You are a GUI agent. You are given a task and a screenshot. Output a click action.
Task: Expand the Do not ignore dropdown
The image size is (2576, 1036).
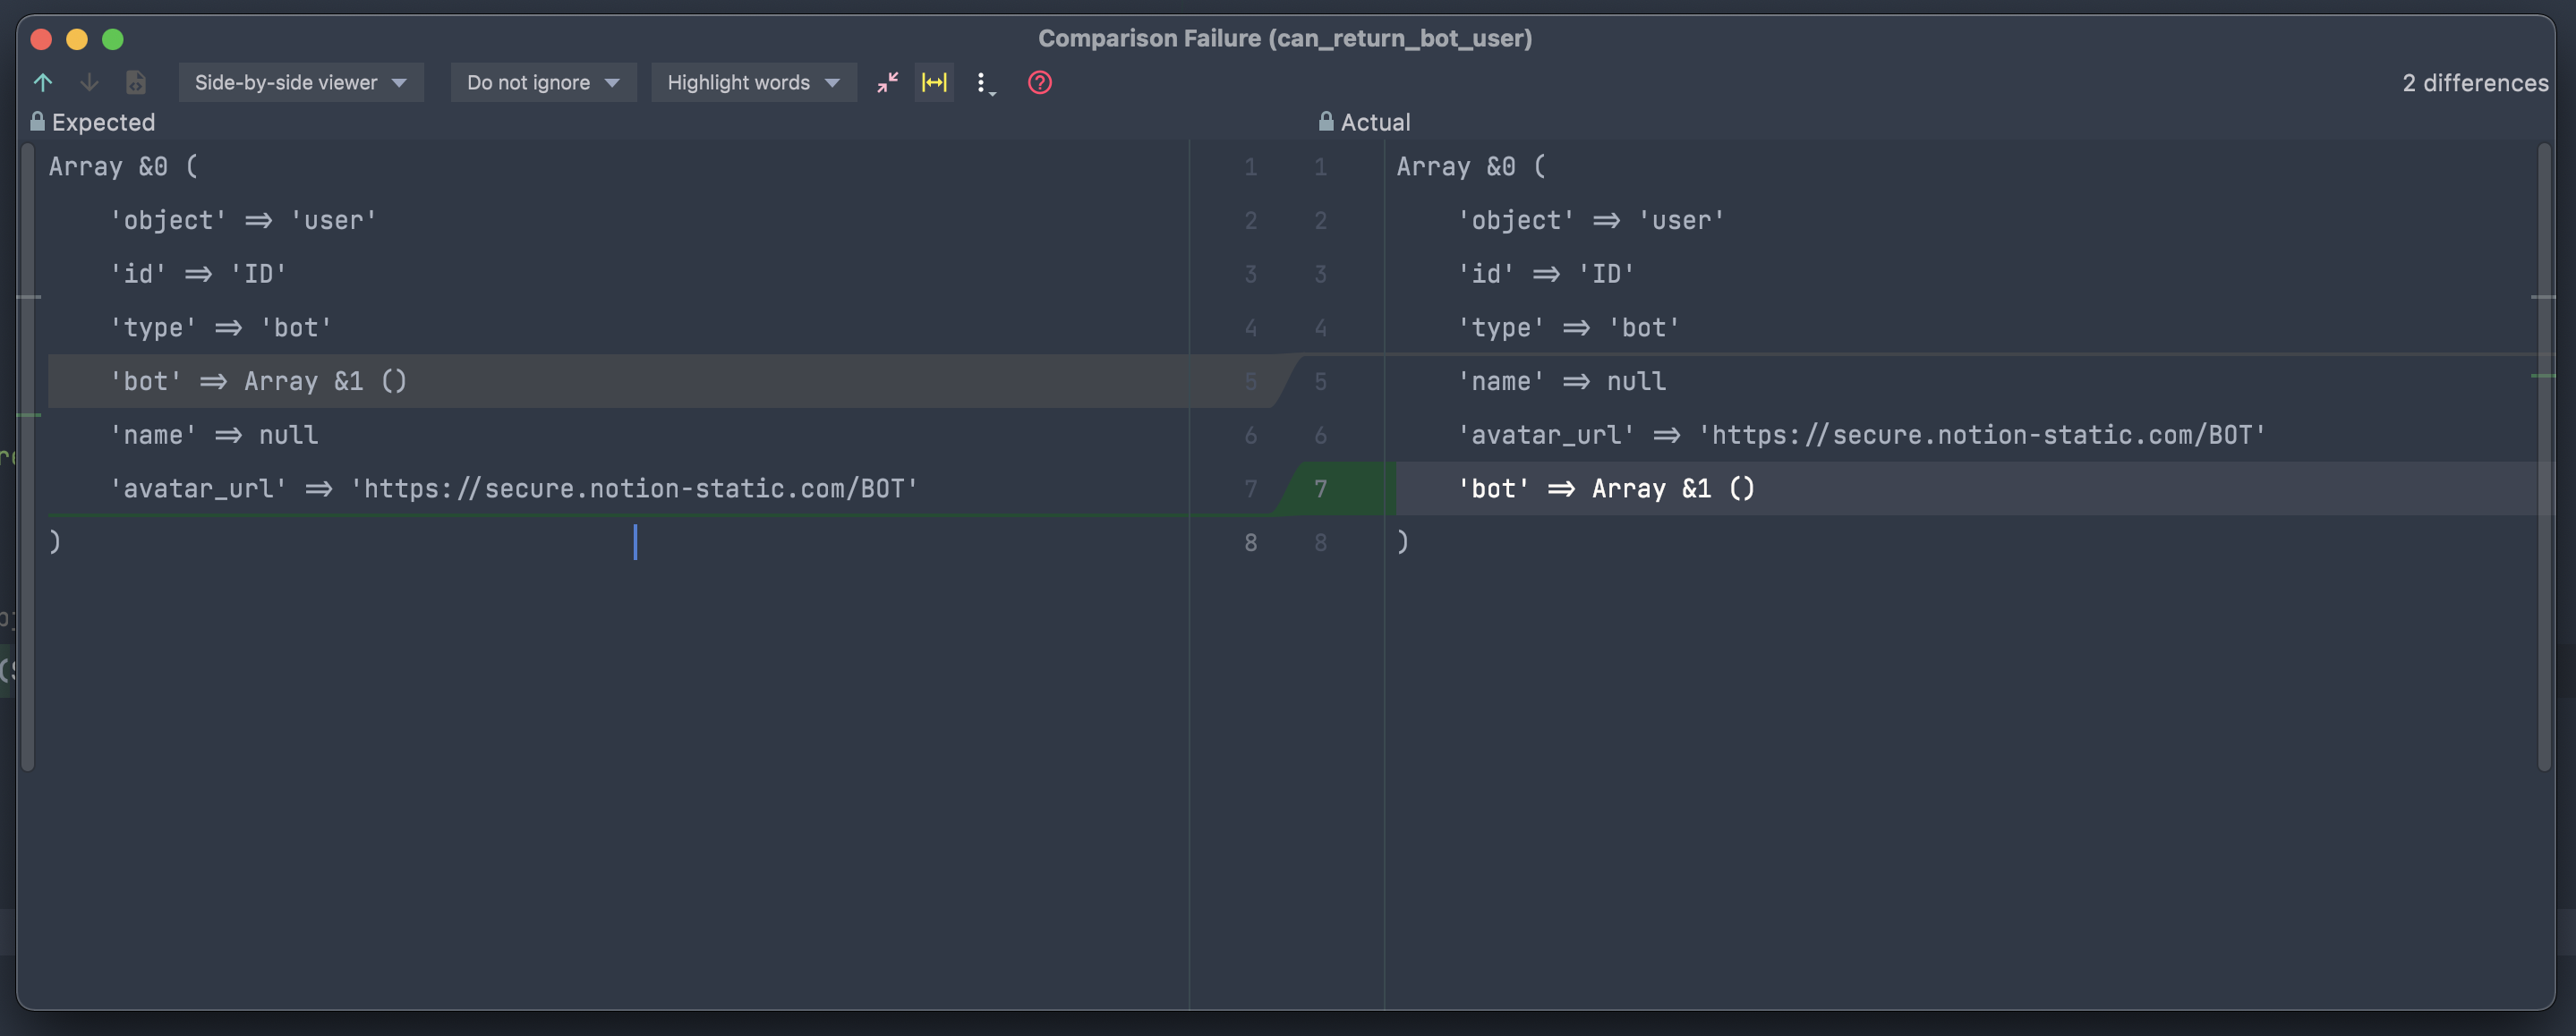[x=543, y=82]
